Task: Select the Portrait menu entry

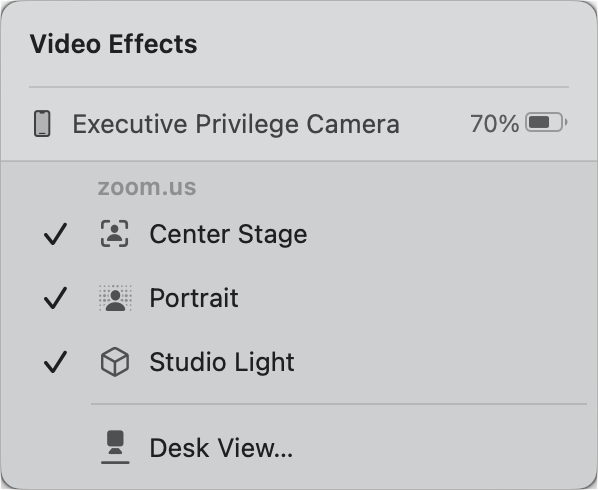Action: (x=299, y=298)
